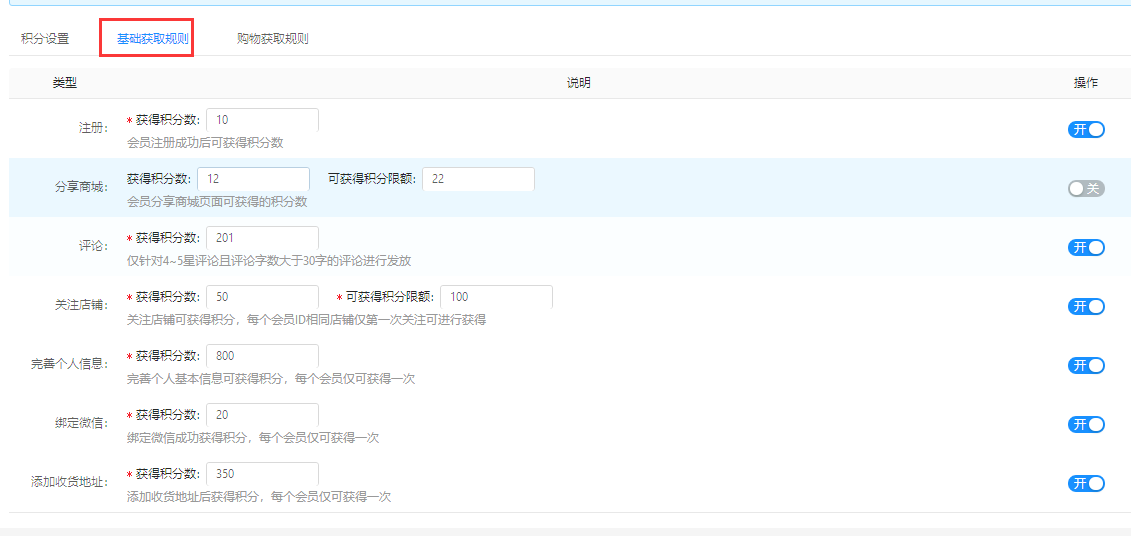Focus 关注店铺 limit field showing 100
Screen dimensions: 1131x536
tap(496, 297)
